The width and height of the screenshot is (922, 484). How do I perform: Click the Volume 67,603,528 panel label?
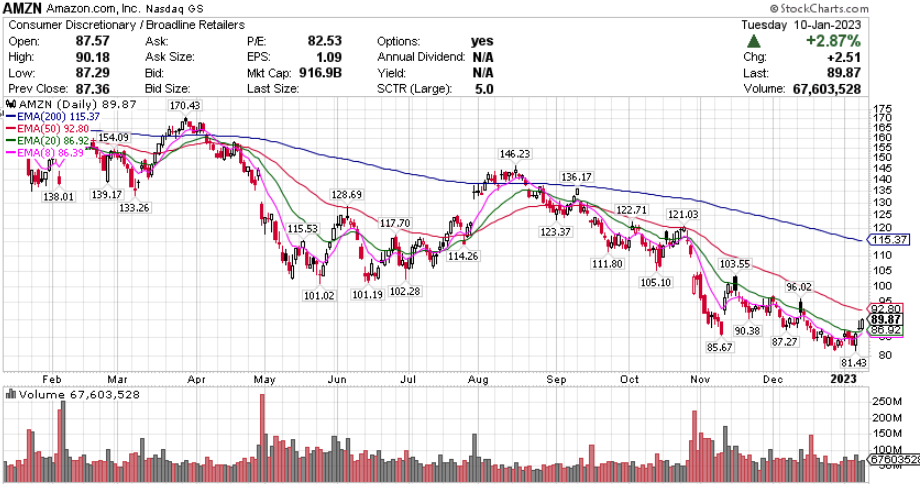click(x=73, y=395)
